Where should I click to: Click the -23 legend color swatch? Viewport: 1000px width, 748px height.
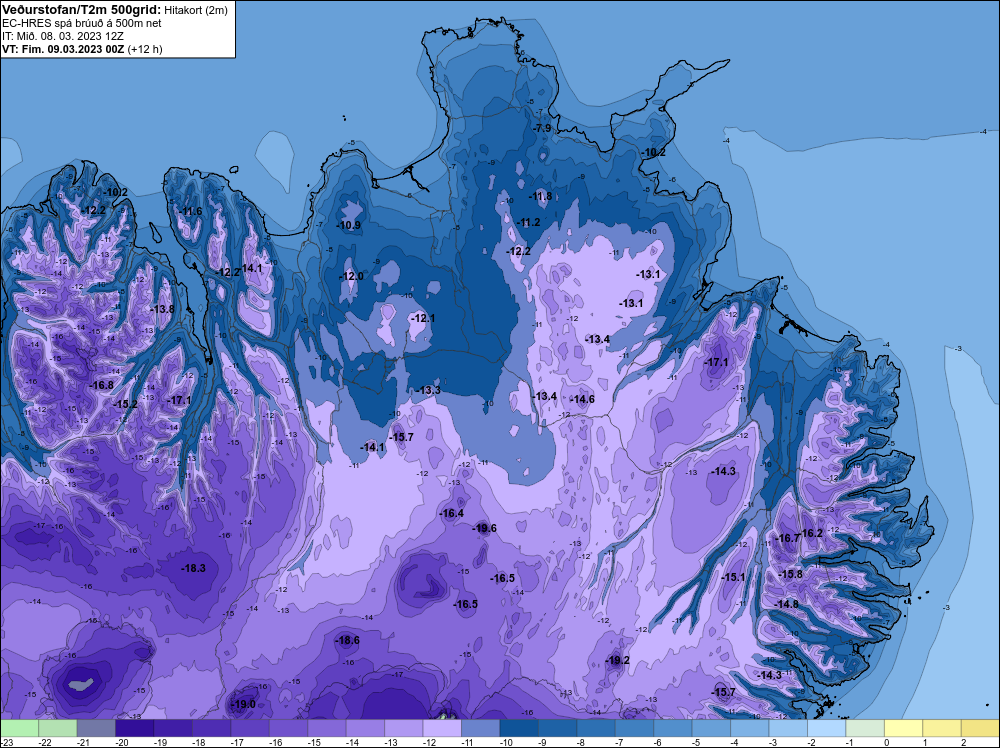coord(19,728)
